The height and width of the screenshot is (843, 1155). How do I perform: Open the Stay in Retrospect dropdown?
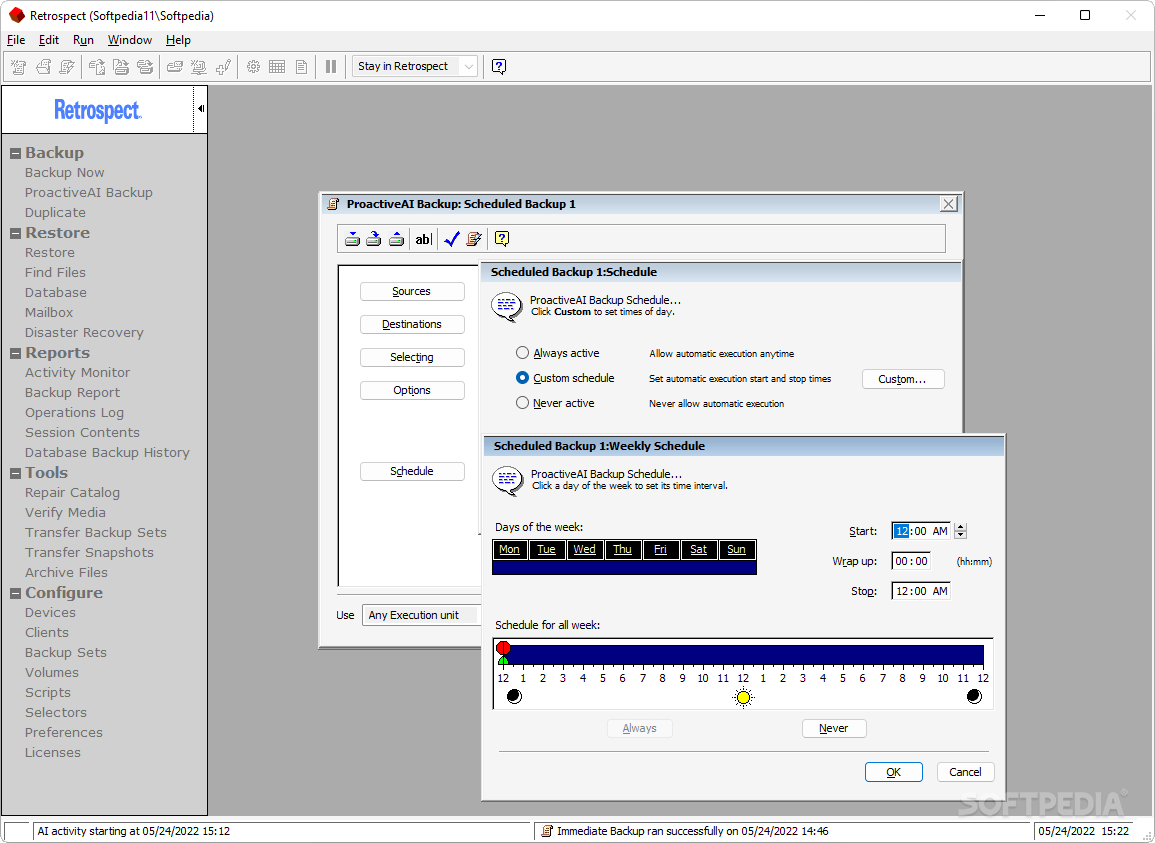pos(415,66)
